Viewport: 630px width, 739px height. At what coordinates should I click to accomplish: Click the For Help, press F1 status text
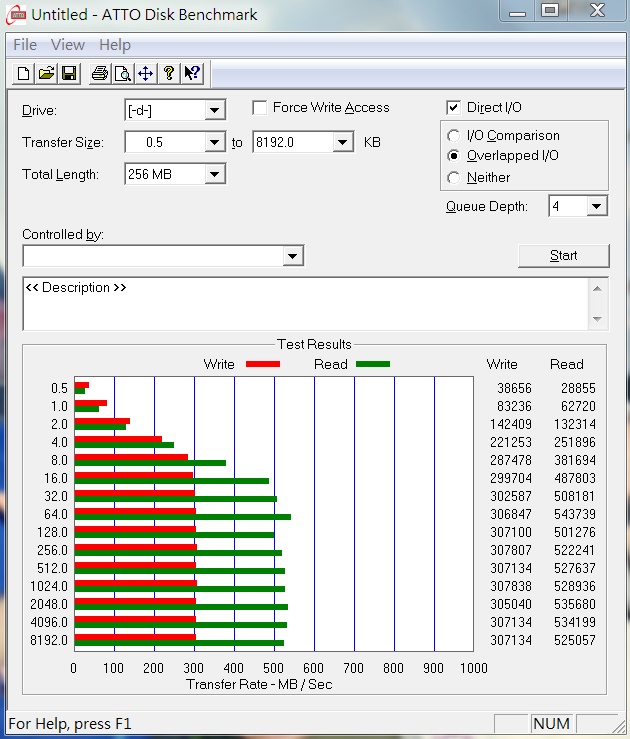[x=70, y=723]
